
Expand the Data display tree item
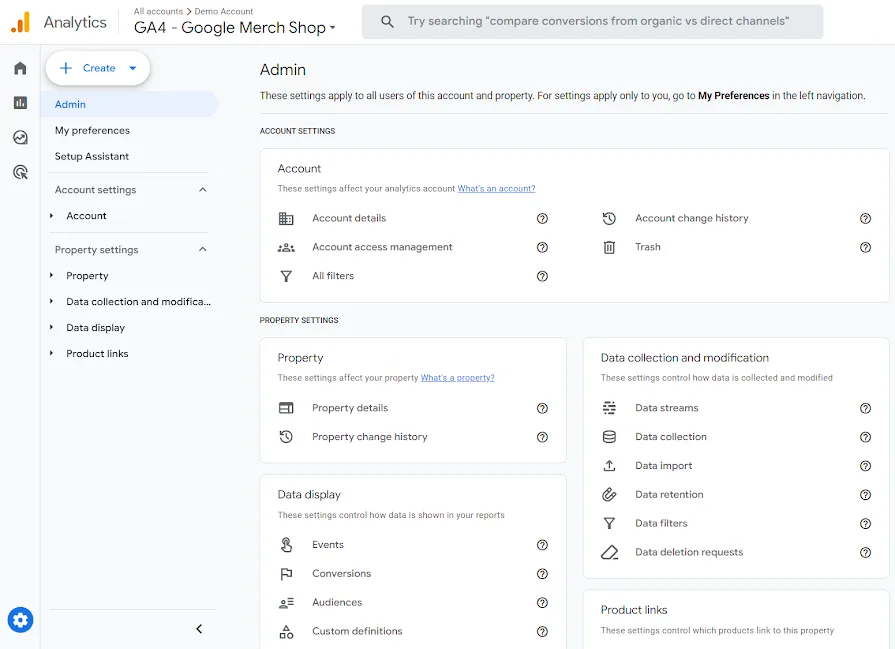tap(52, 328)
